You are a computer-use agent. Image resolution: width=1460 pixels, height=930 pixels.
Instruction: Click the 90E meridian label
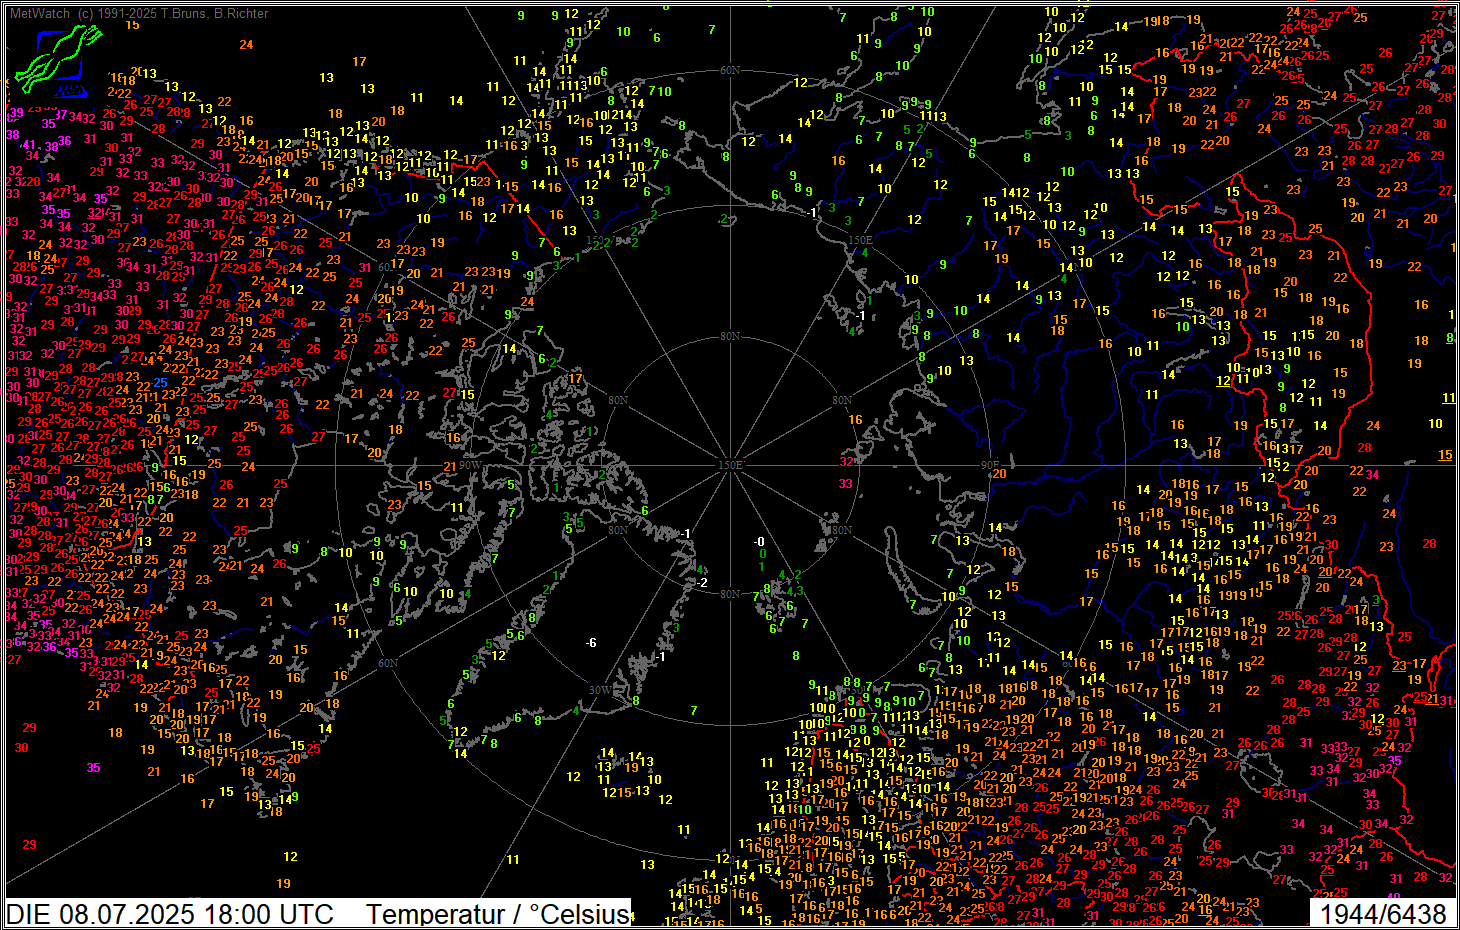[990, 464]
